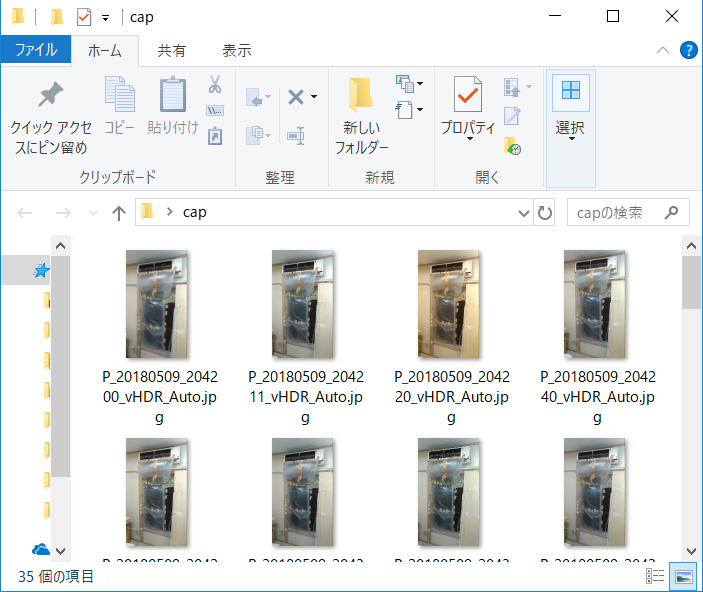Quick access star in navigation pane
The image size is (703, 592).
(x=41, y=270)
